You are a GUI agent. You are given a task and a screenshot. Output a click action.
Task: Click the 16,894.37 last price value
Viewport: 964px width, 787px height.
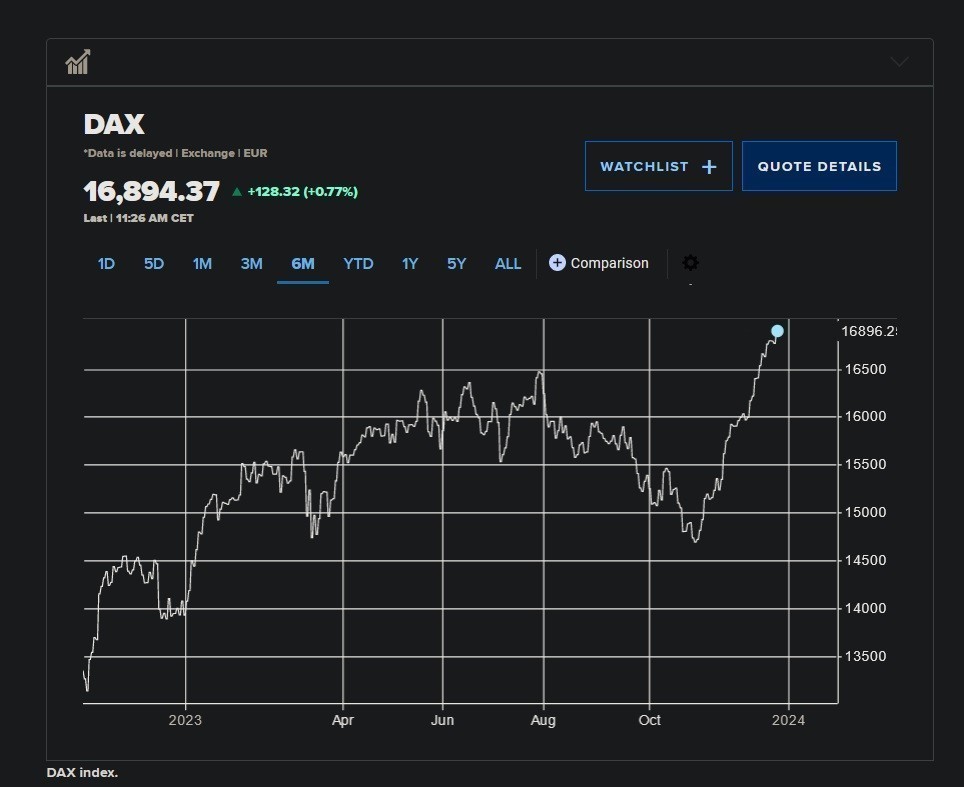(x=151, y=192)
